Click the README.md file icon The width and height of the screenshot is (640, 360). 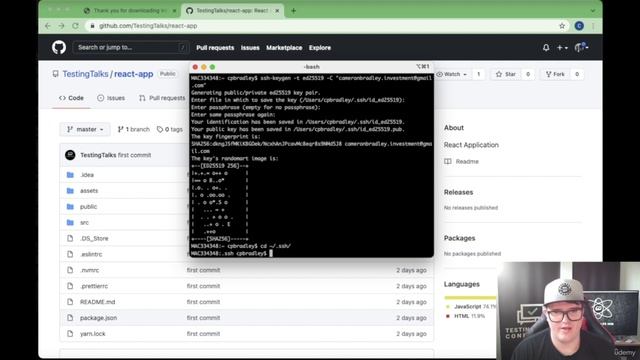70,302
